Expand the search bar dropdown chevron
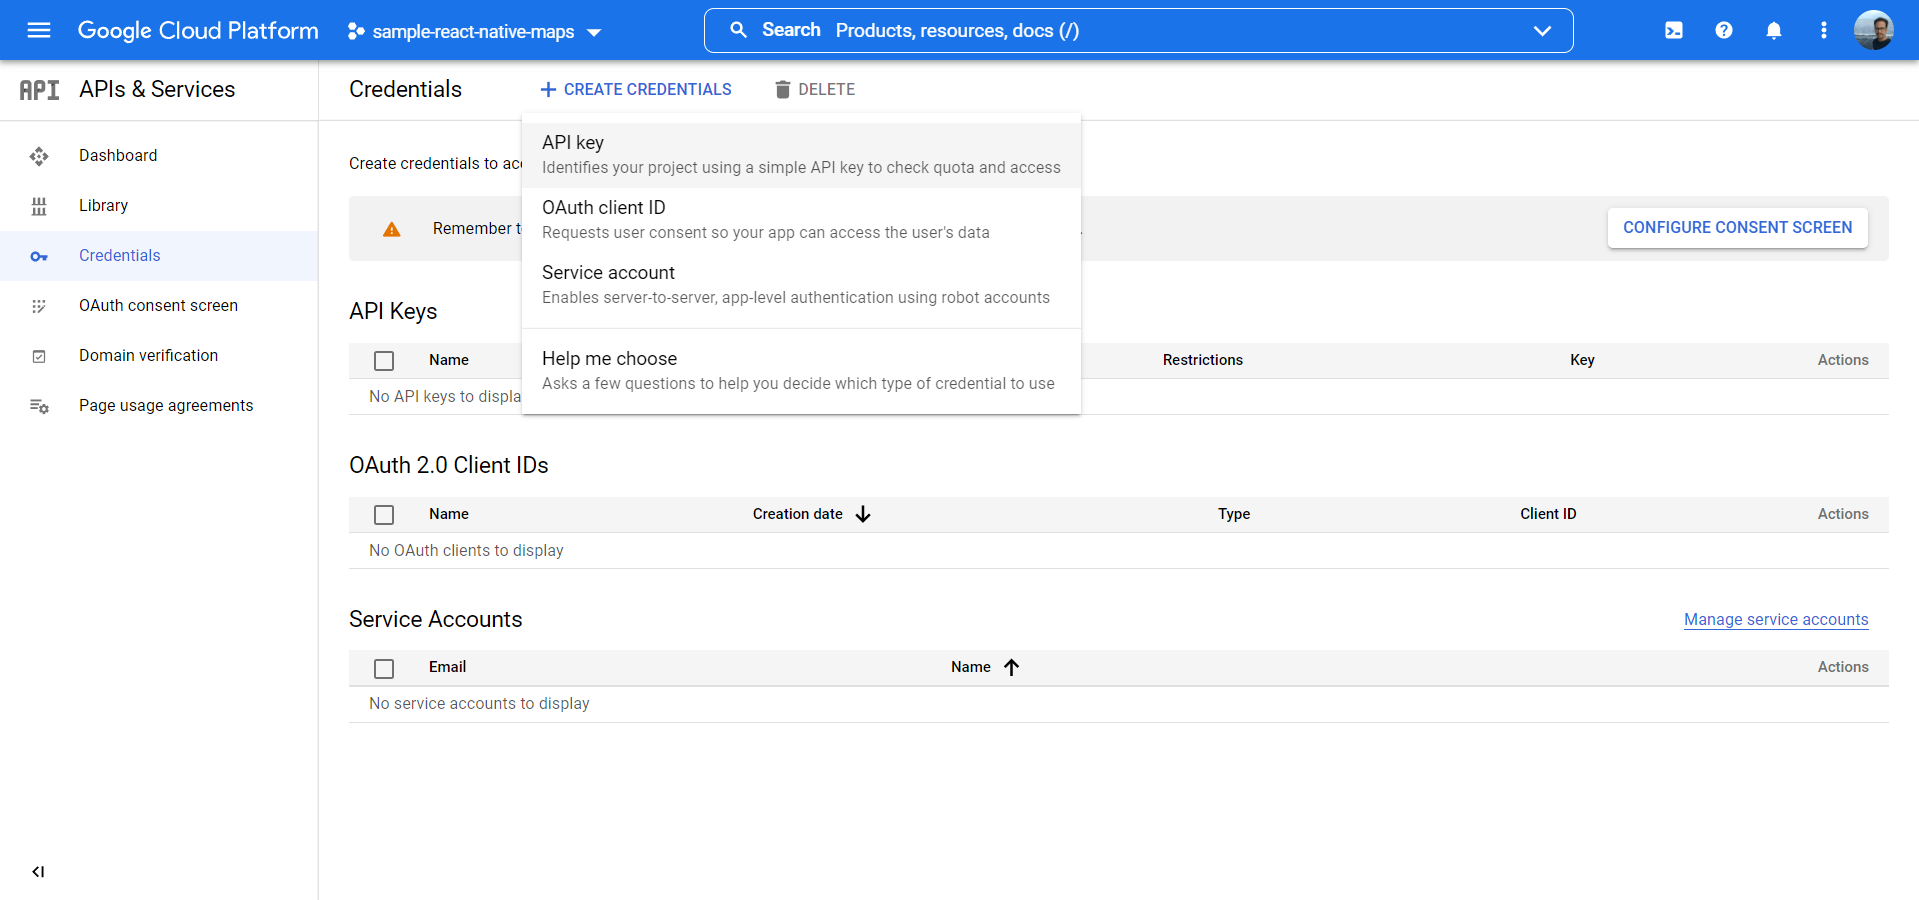Screen dimensions: 1919x900 click(1542, 31)
